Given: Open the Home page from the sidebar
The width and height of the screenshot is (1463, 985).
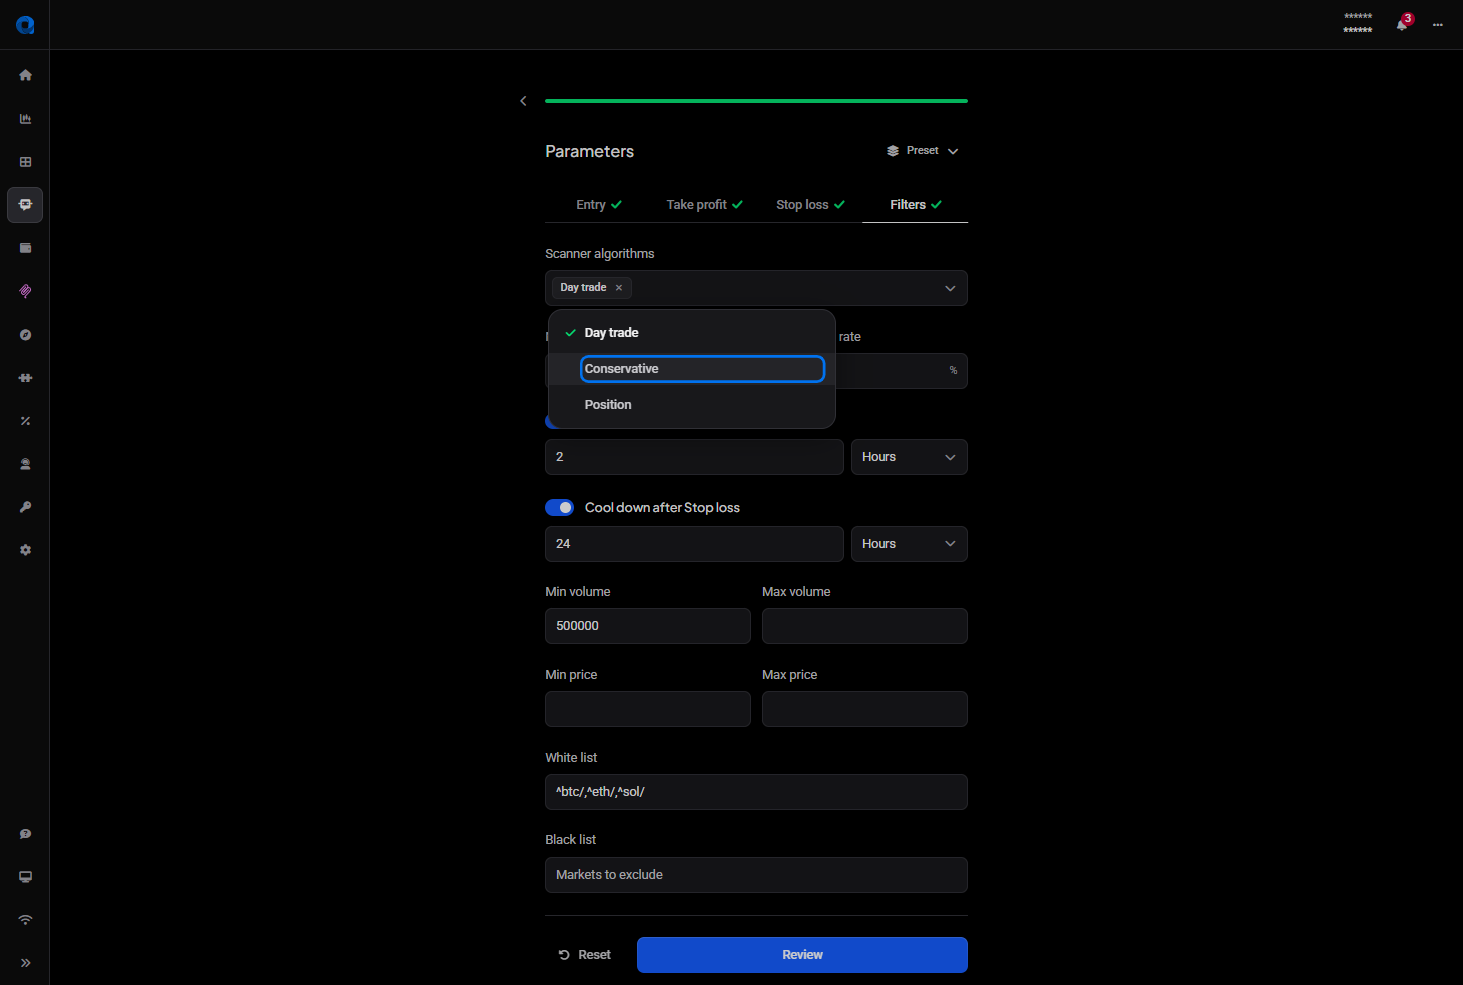Looking at the screenshot, I should pyautogui.click(x=25, y=75).
